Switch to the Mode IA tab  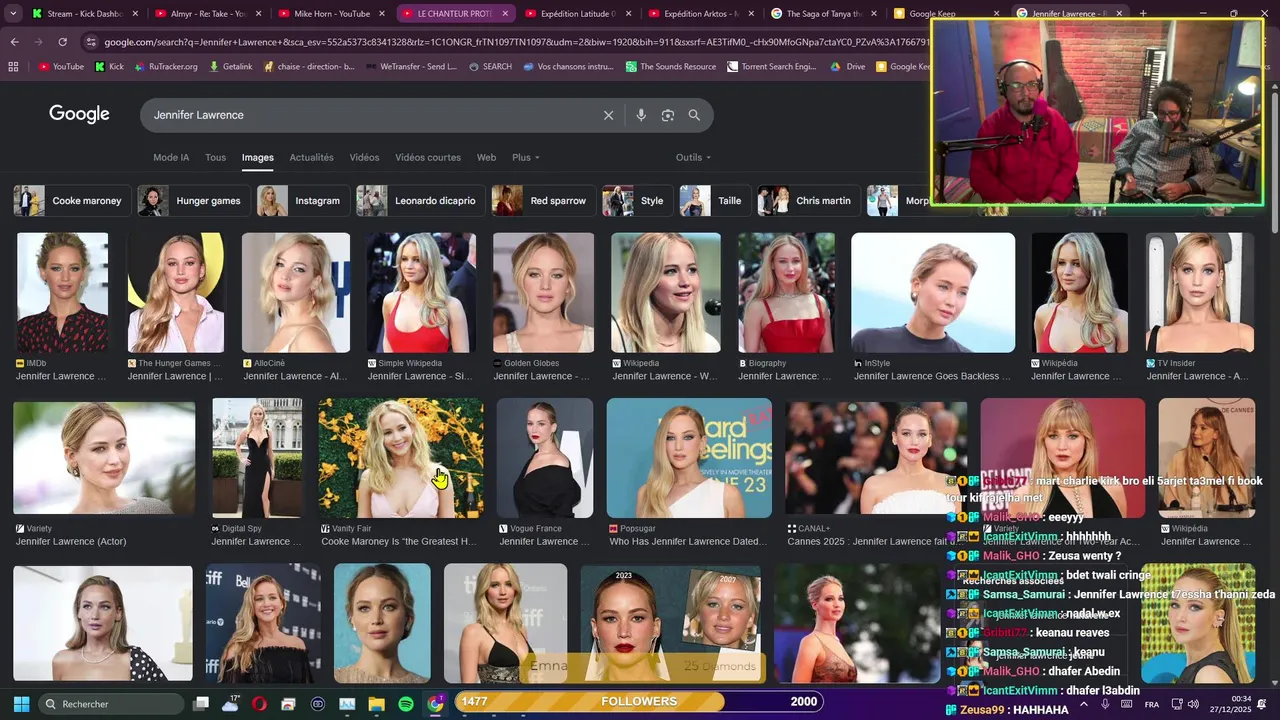click(x=171, y=157)
